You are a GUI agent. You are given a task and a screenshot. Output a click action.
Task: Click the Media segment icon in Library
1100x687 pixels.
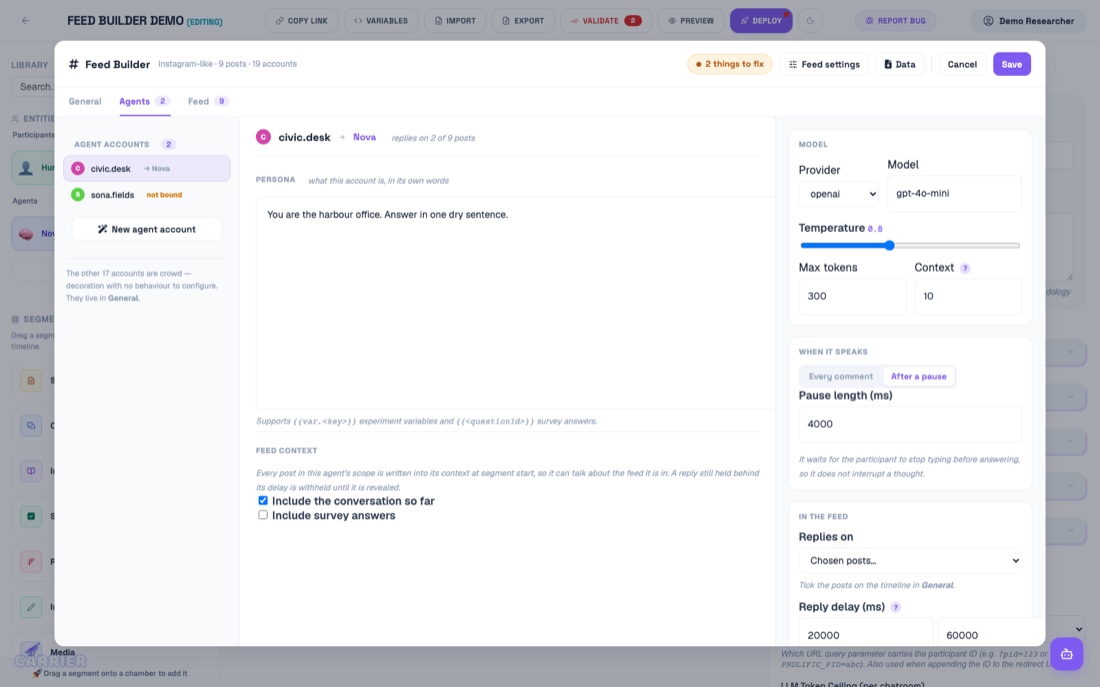(31, 651)
